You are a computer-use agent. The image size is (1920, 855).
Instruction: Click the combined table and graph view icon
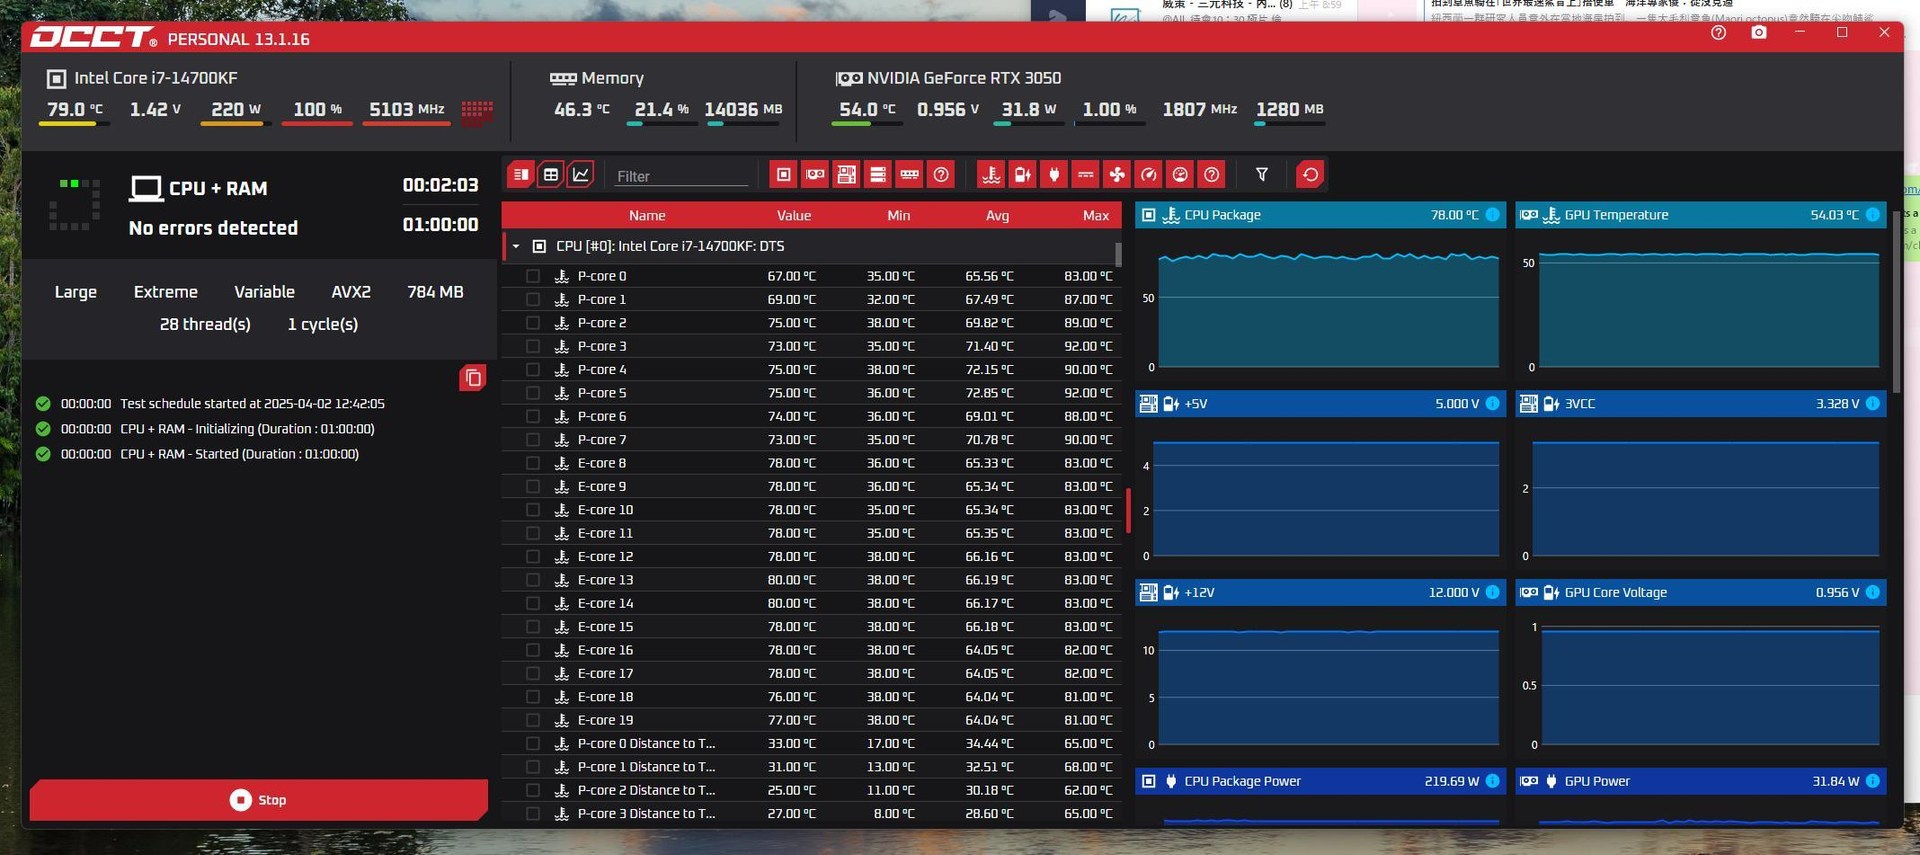[x=520, y=175]
